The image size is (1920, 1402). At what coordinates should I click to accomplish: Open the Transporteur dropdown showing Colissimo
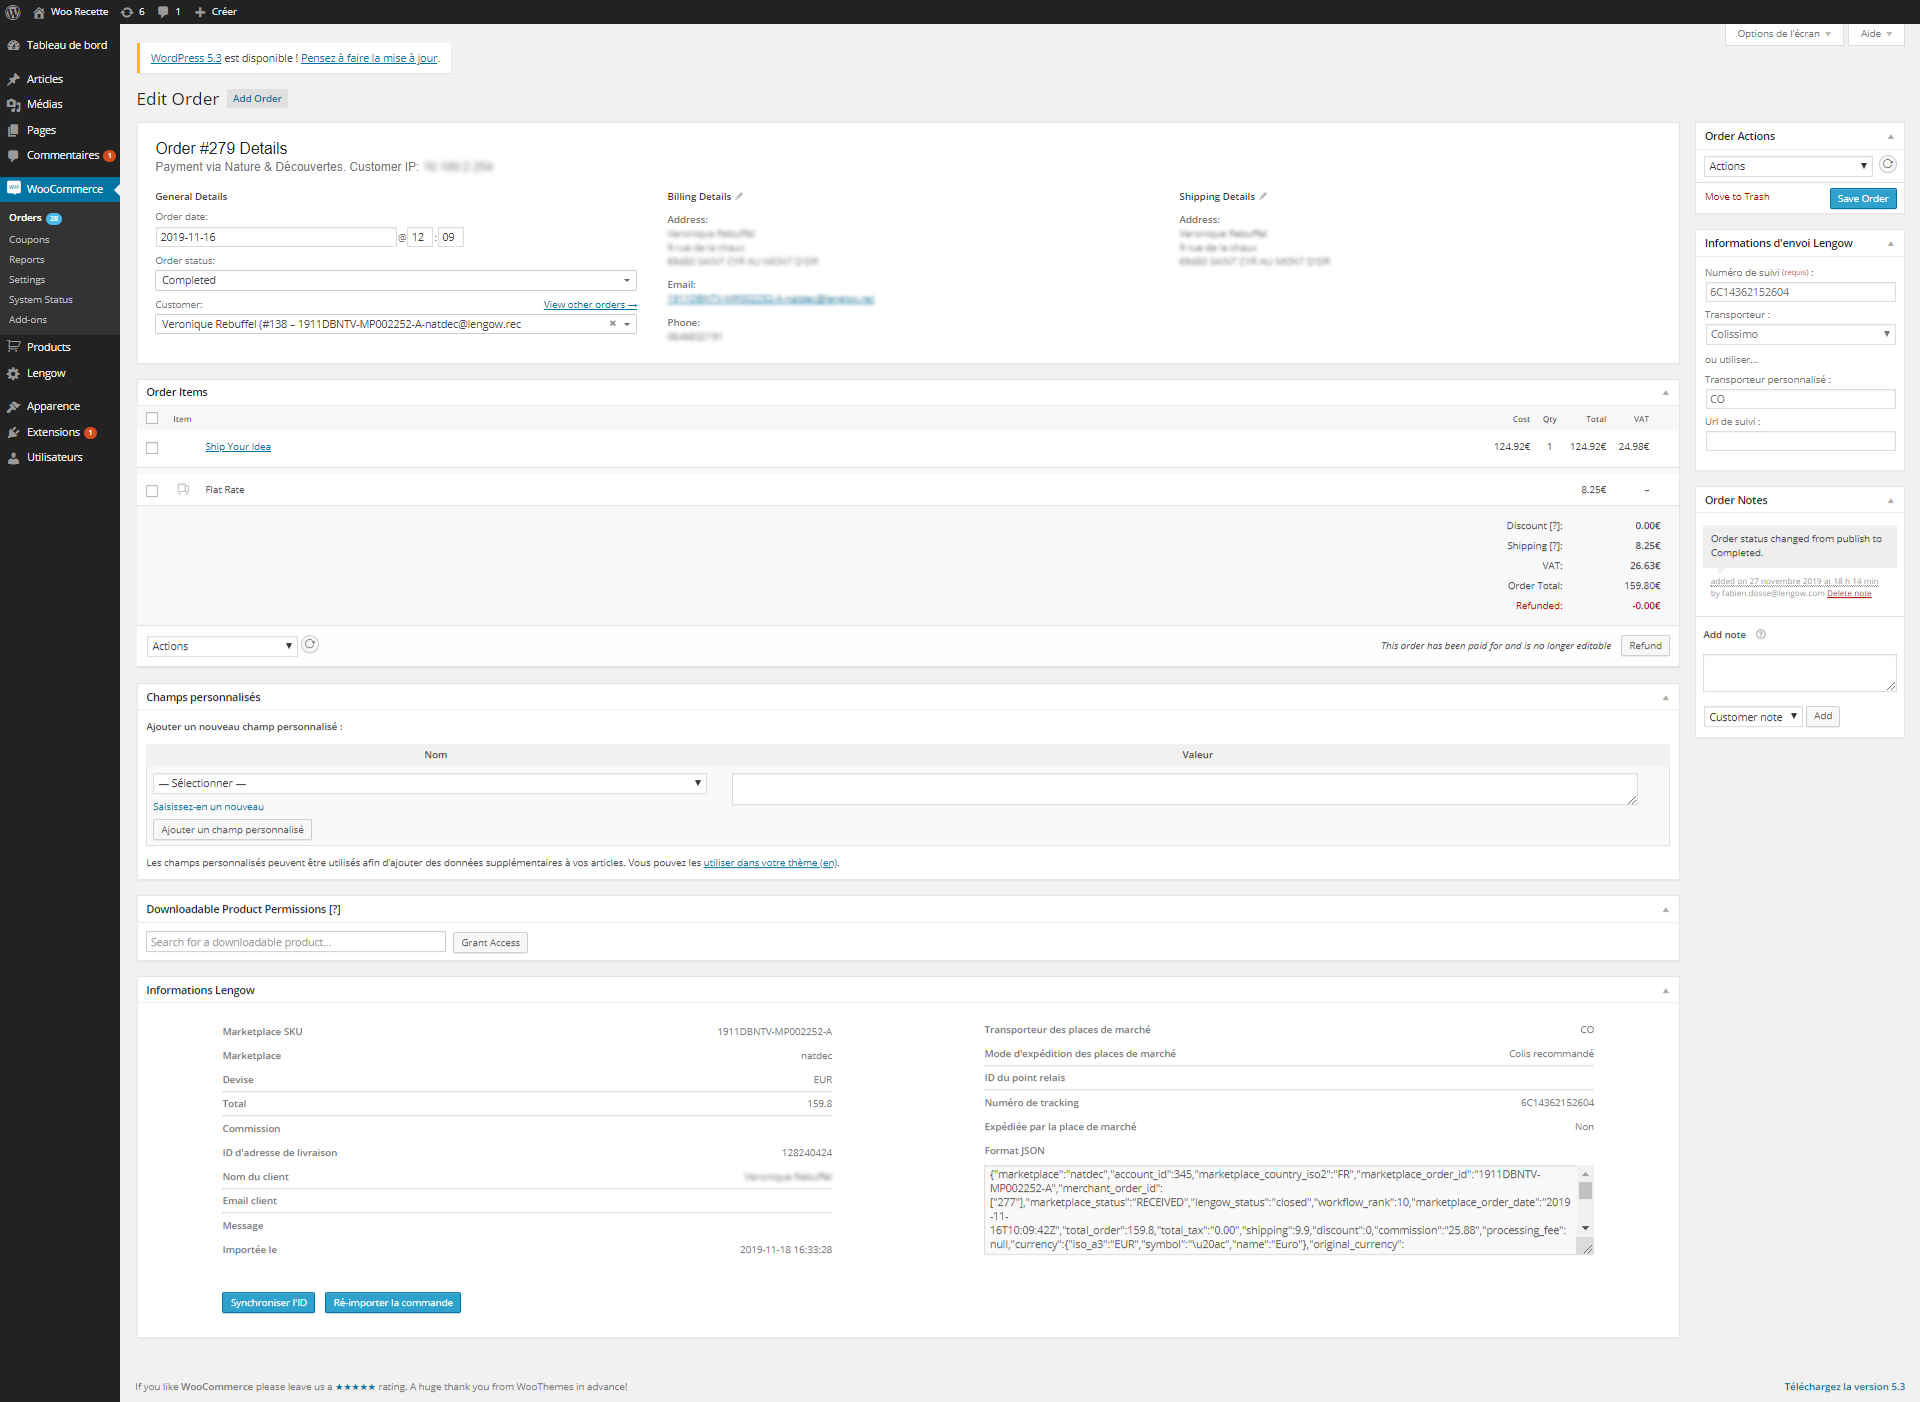point(1800,334)
